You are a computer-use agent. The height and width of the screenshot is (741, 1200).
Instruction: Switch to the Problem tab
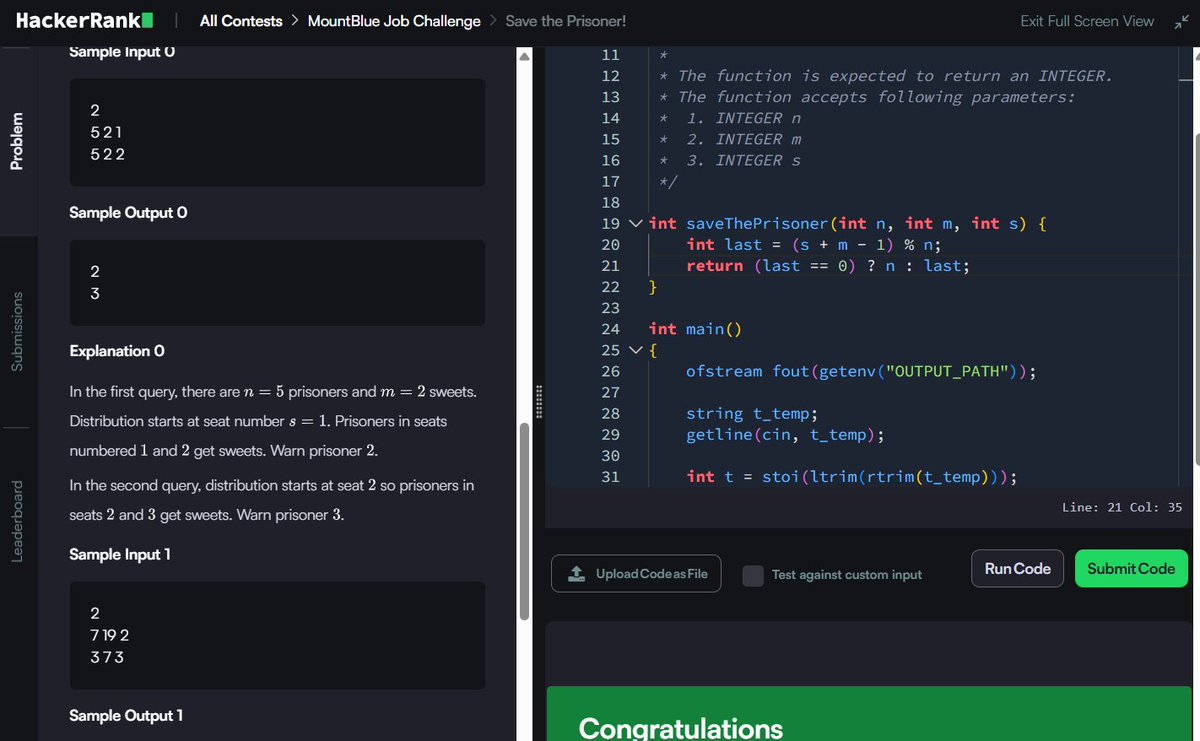click(x=16, y=140)
